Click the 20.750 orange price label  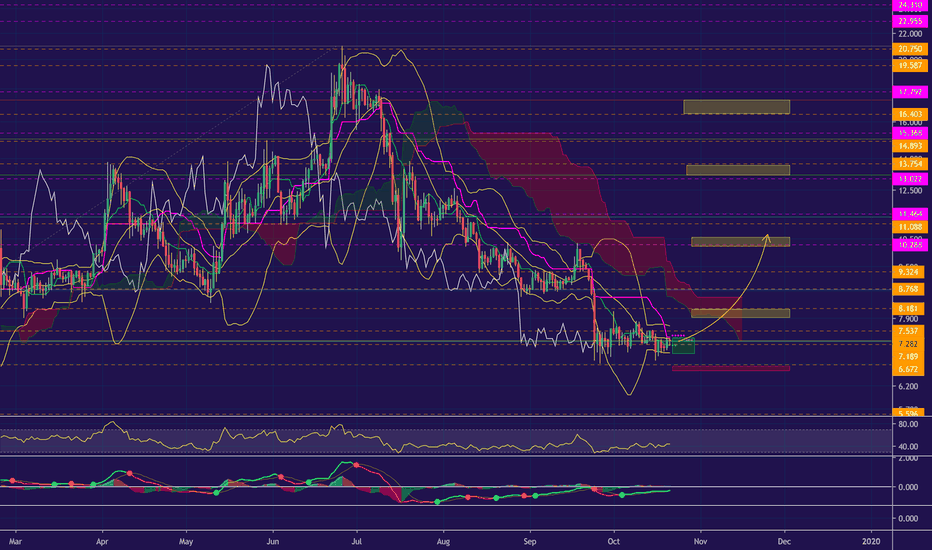tap(910, 49)
